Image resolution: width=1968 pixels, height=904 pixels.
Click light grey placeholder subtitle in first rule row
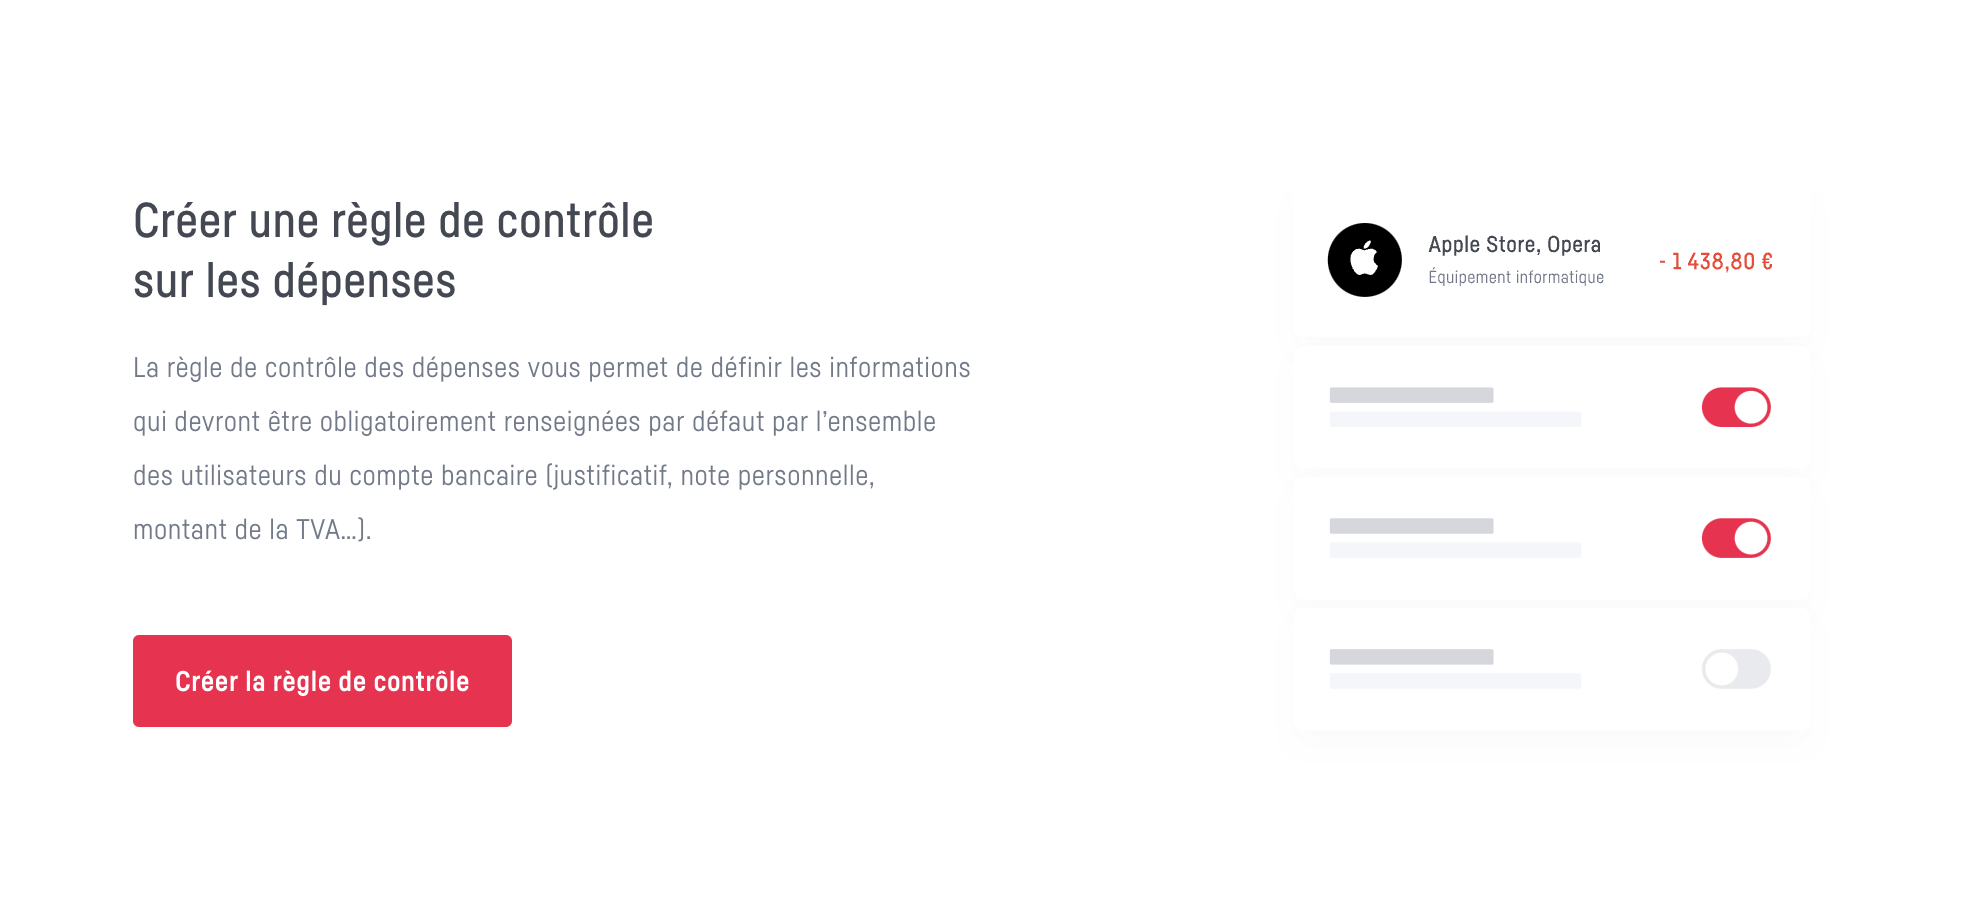[1455, 419]
